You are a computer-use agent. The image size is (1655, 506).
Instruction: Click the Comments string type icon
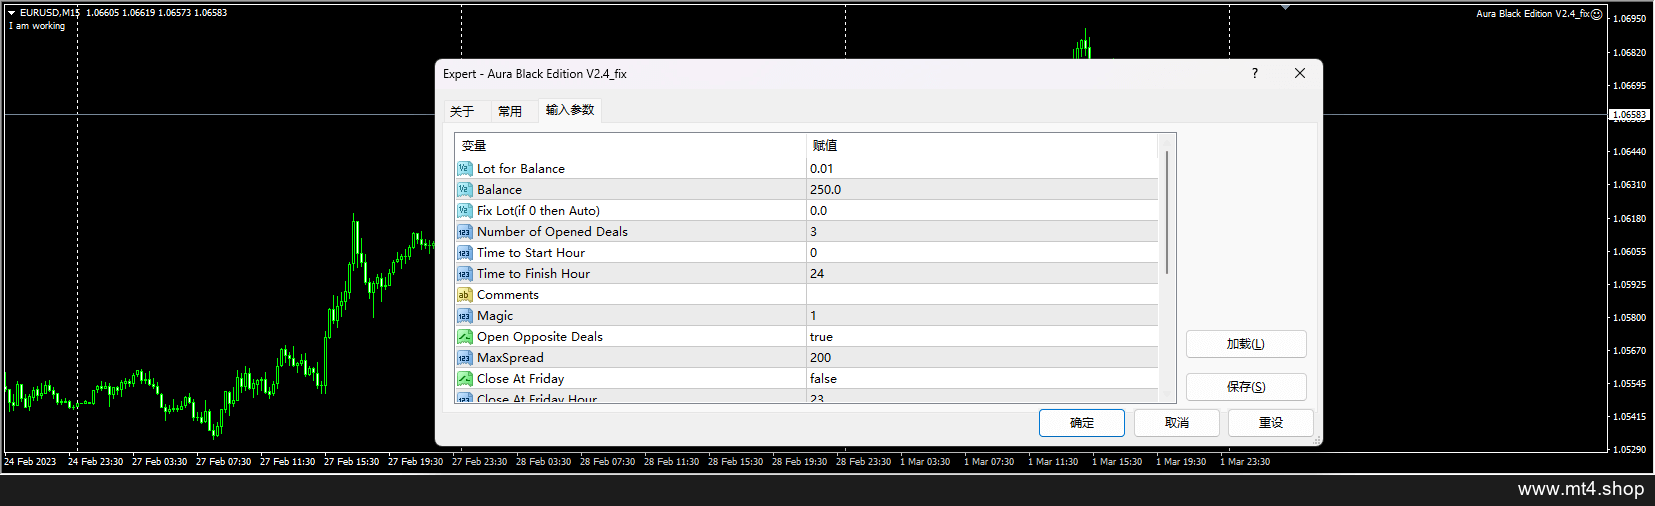coord(464,295)
